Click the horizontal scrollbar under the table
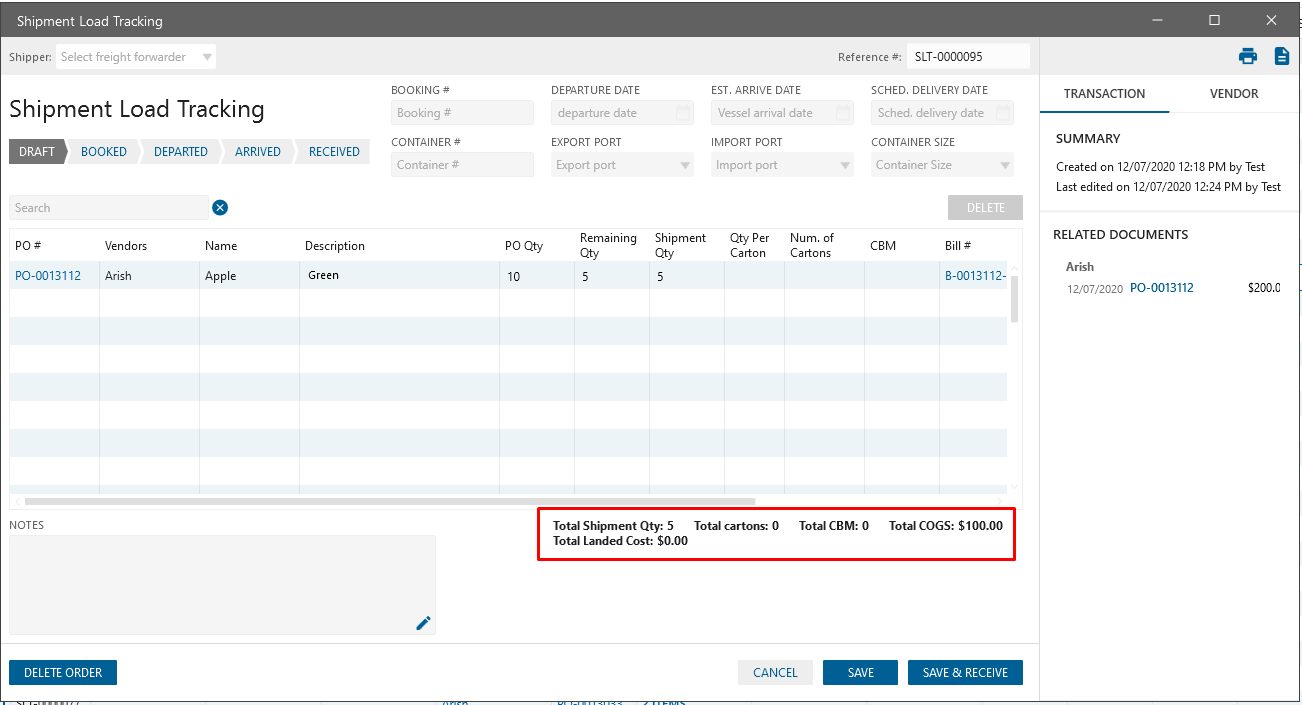The width and height of the screenshot is (1302, 705). tap(390, 501)
